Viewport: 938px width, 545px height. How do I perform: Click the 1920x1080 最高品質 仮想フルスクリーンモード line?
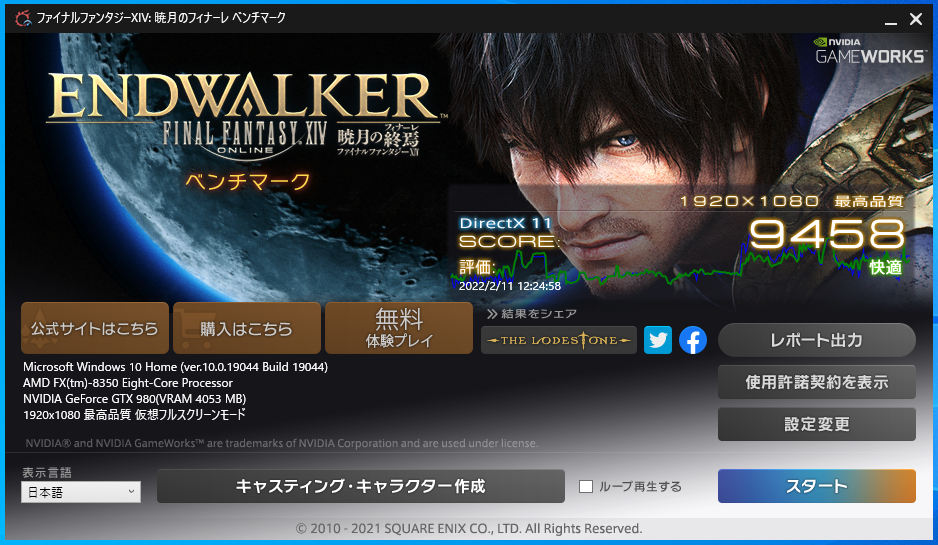[x=135, y=415]
